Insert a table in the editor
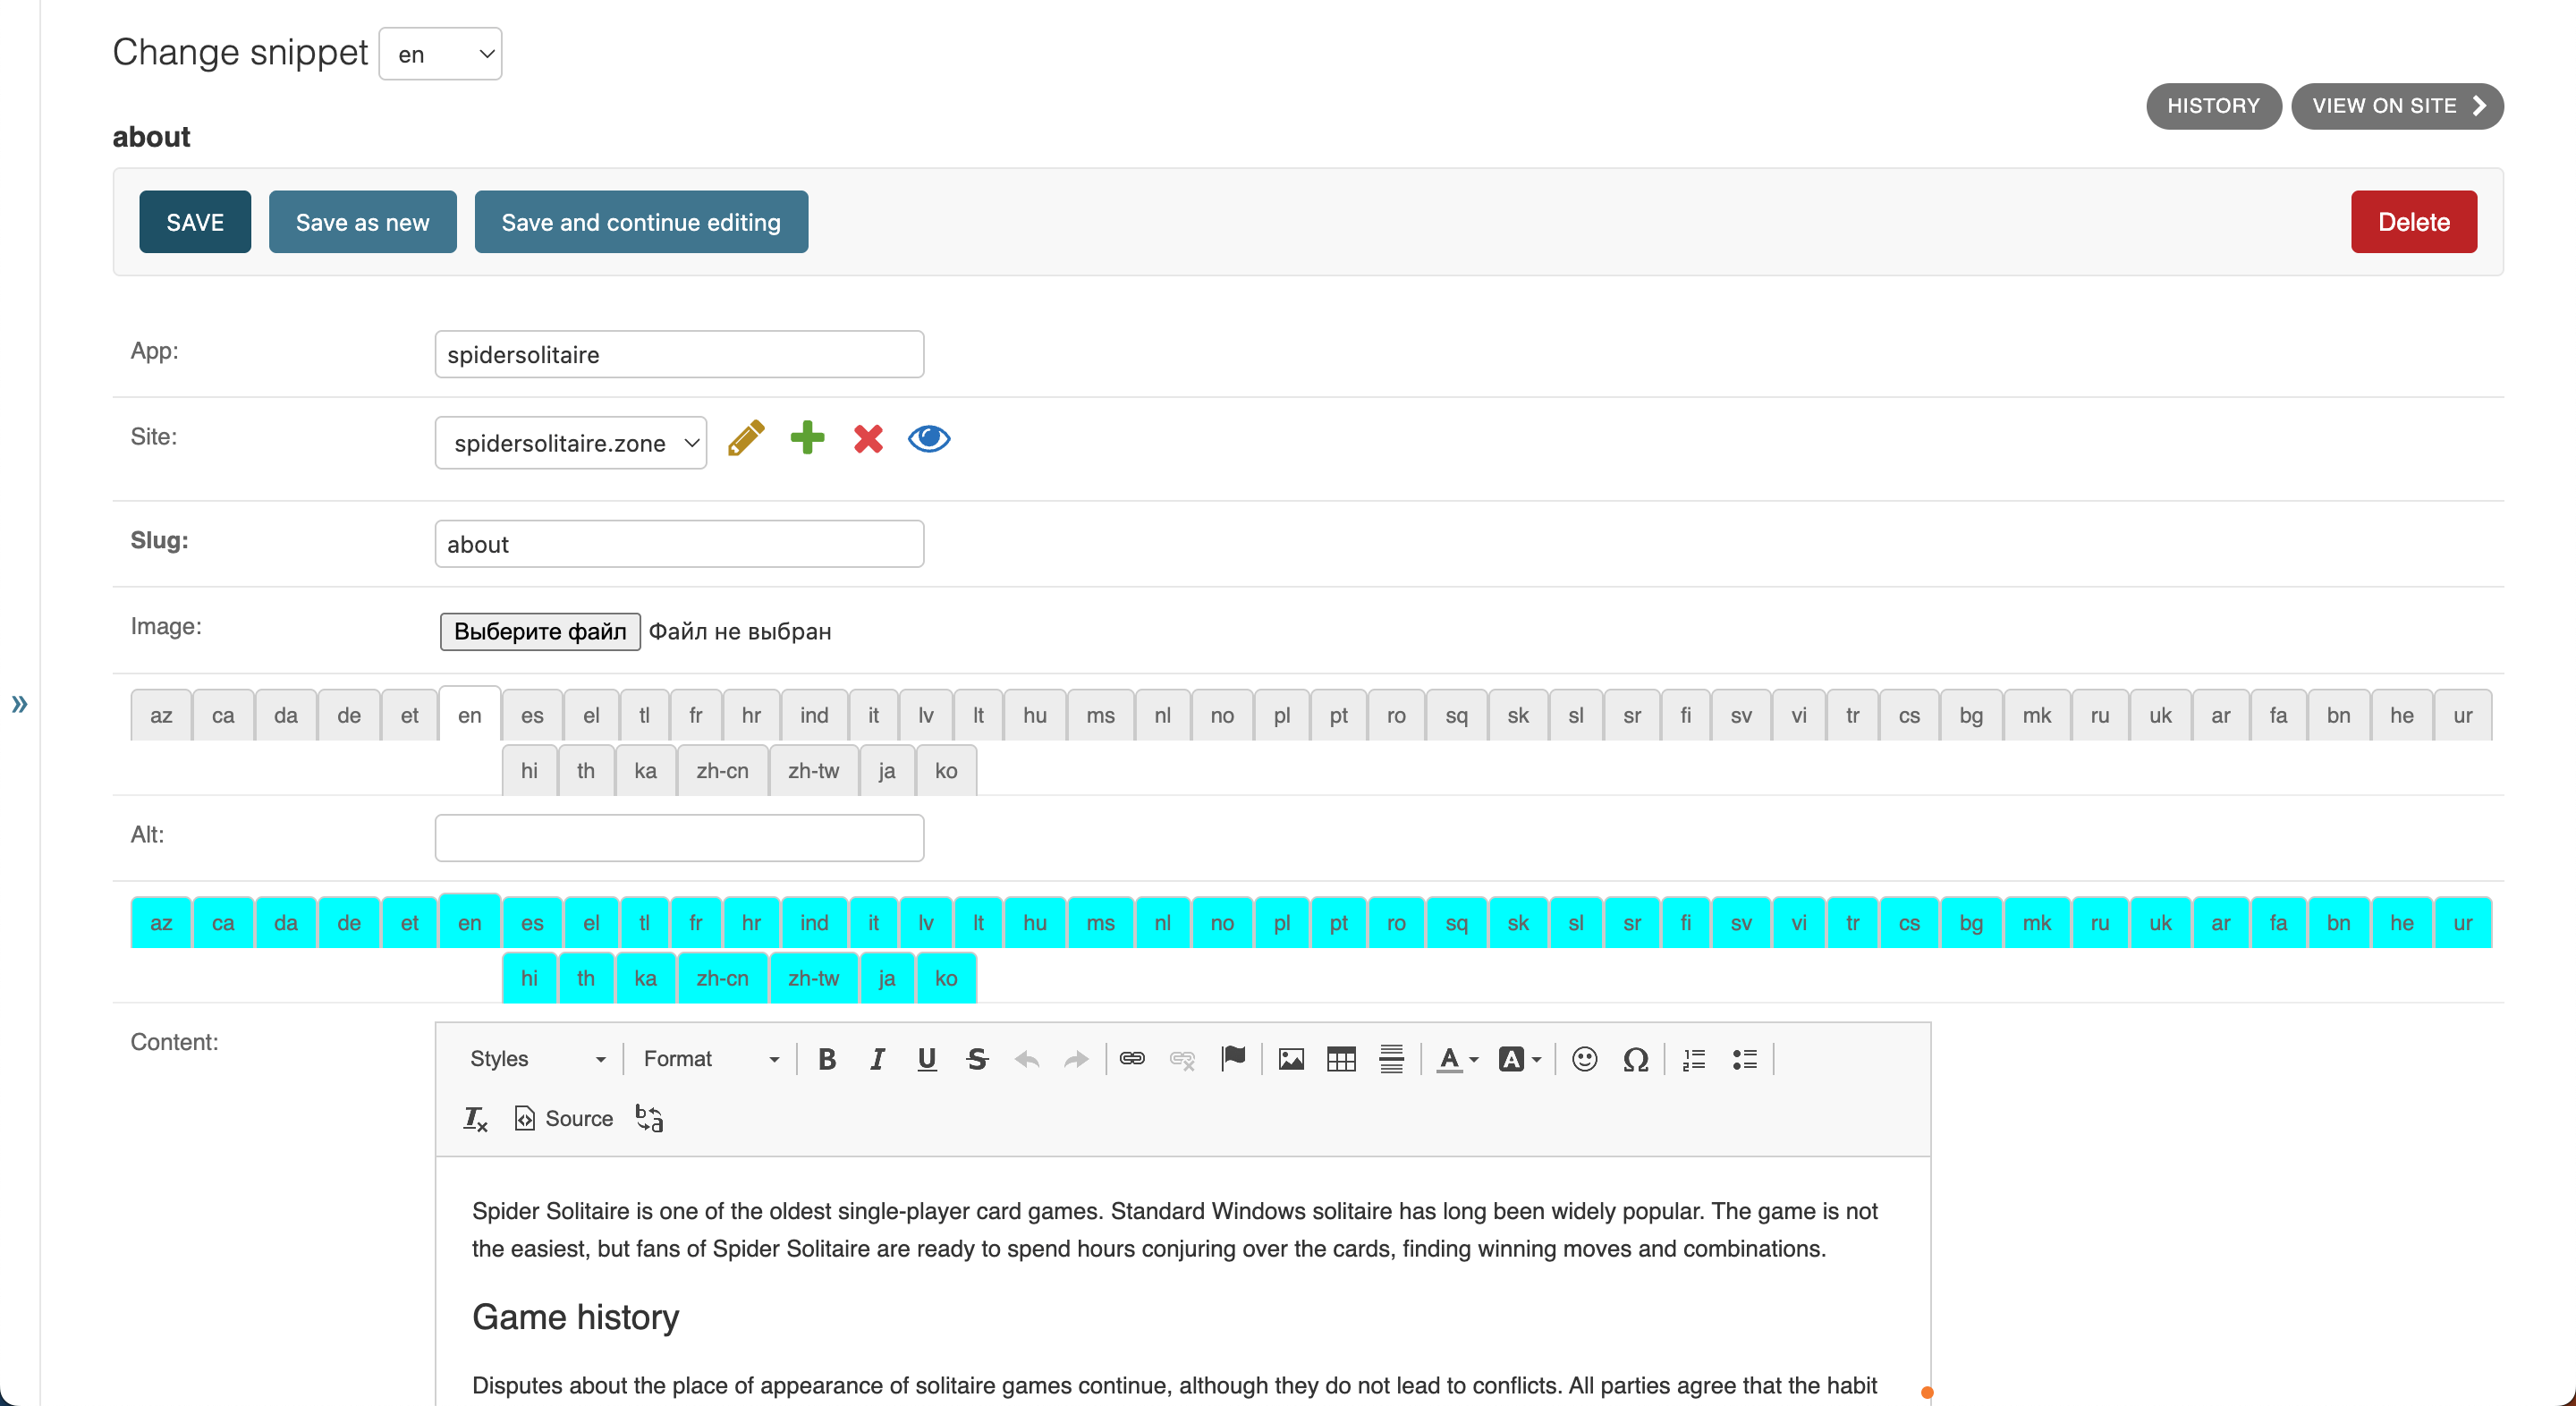 click(x=1340, y=1059)
